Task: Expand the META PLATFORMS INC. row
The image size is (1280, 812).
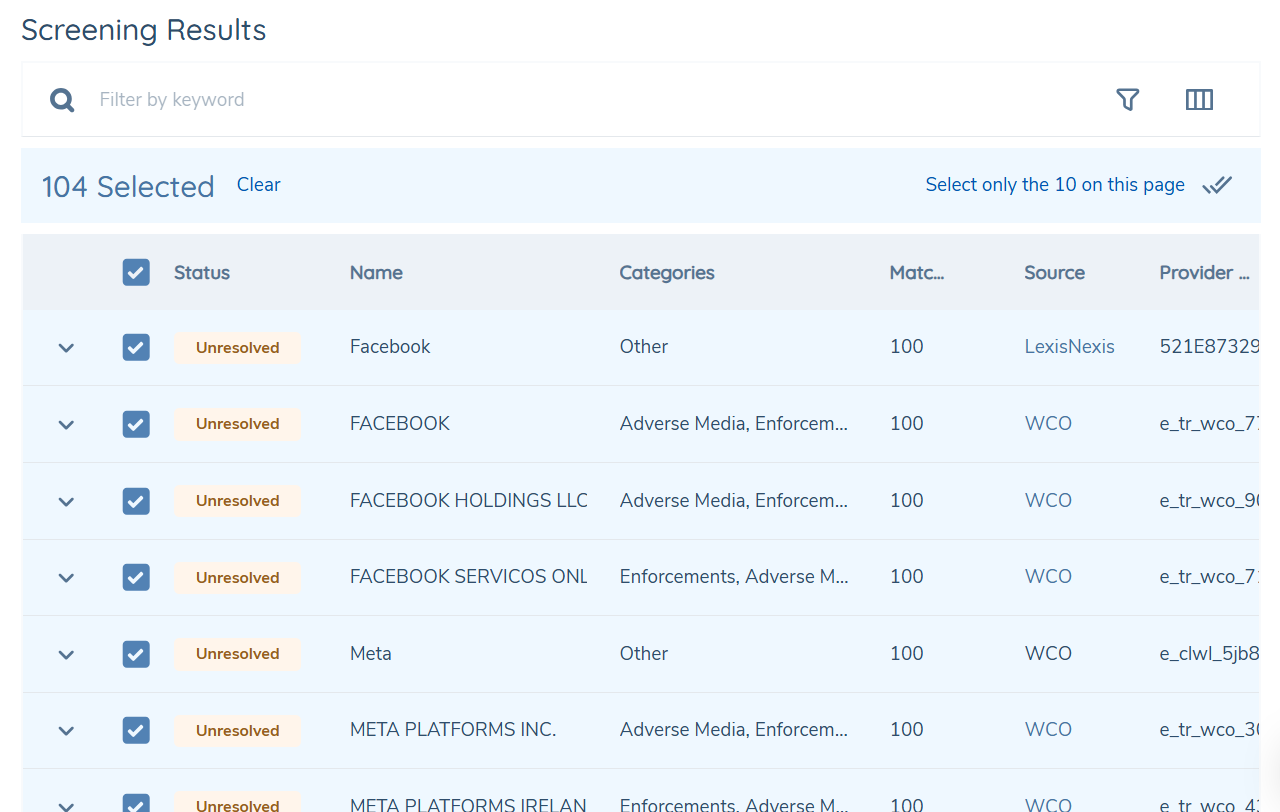Action: (66, 731)
